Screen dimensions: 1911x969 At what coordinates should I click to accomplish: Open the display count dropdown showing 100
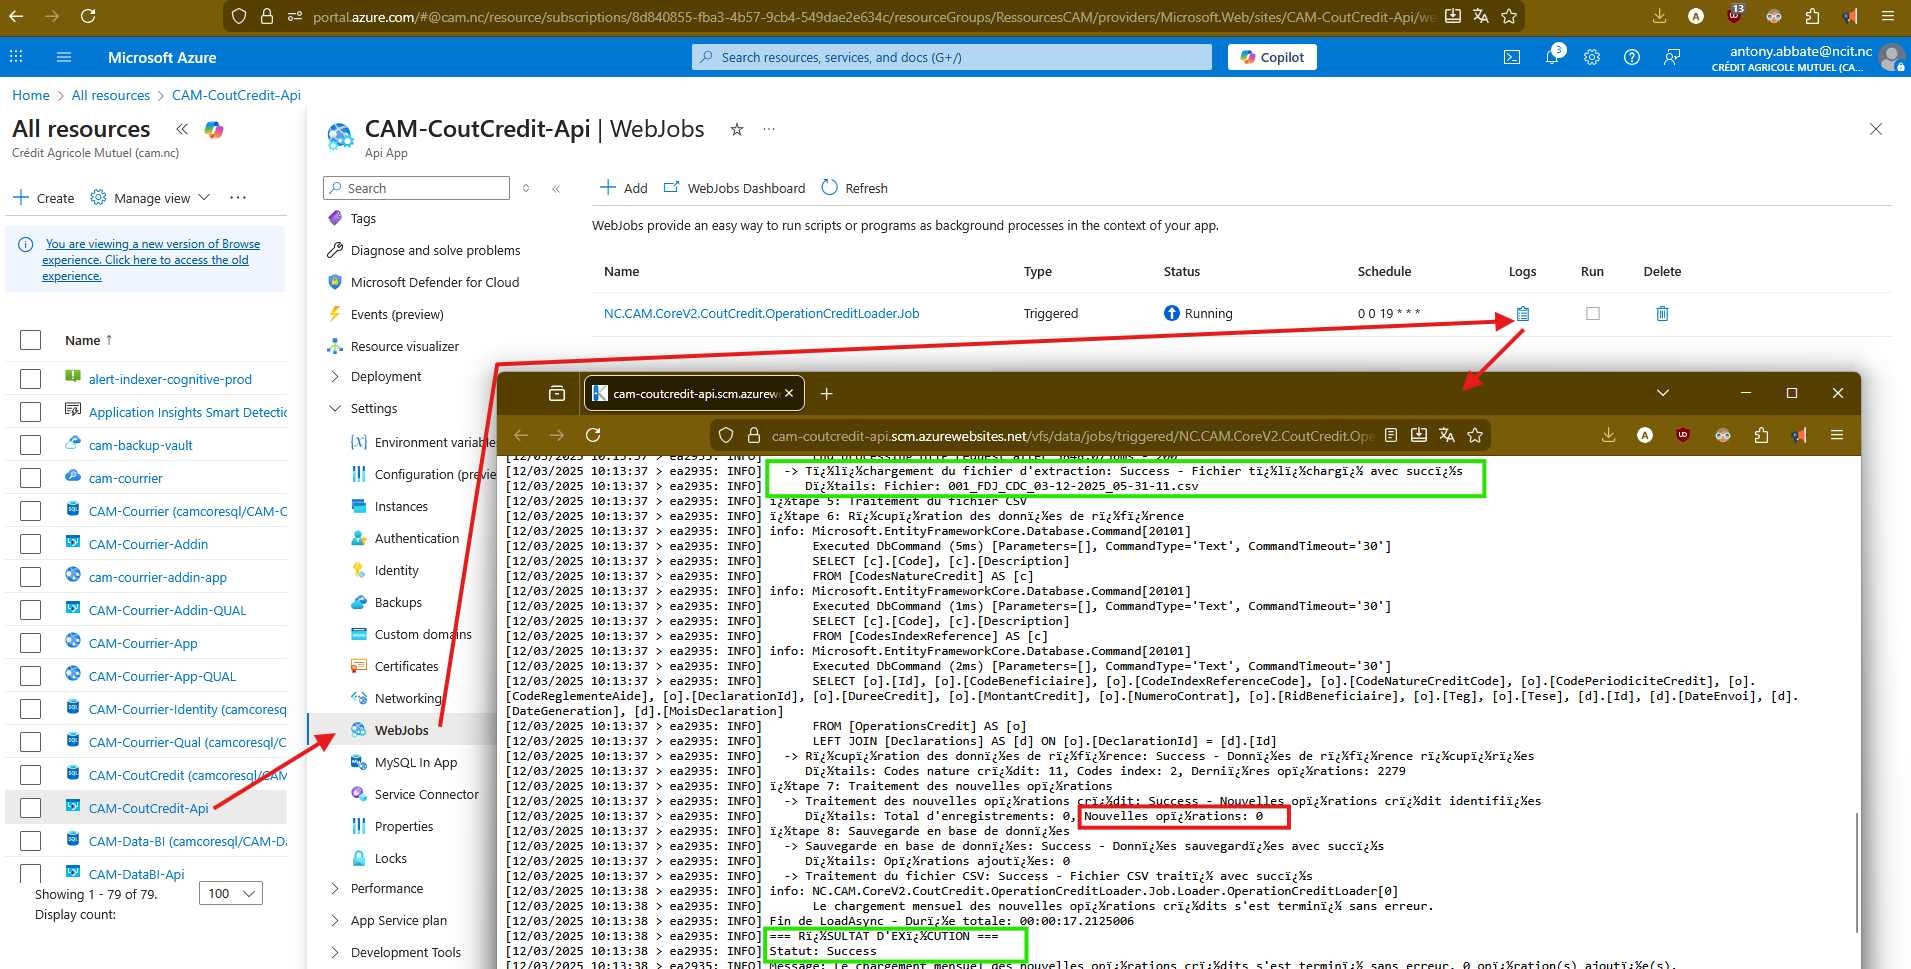231,893
